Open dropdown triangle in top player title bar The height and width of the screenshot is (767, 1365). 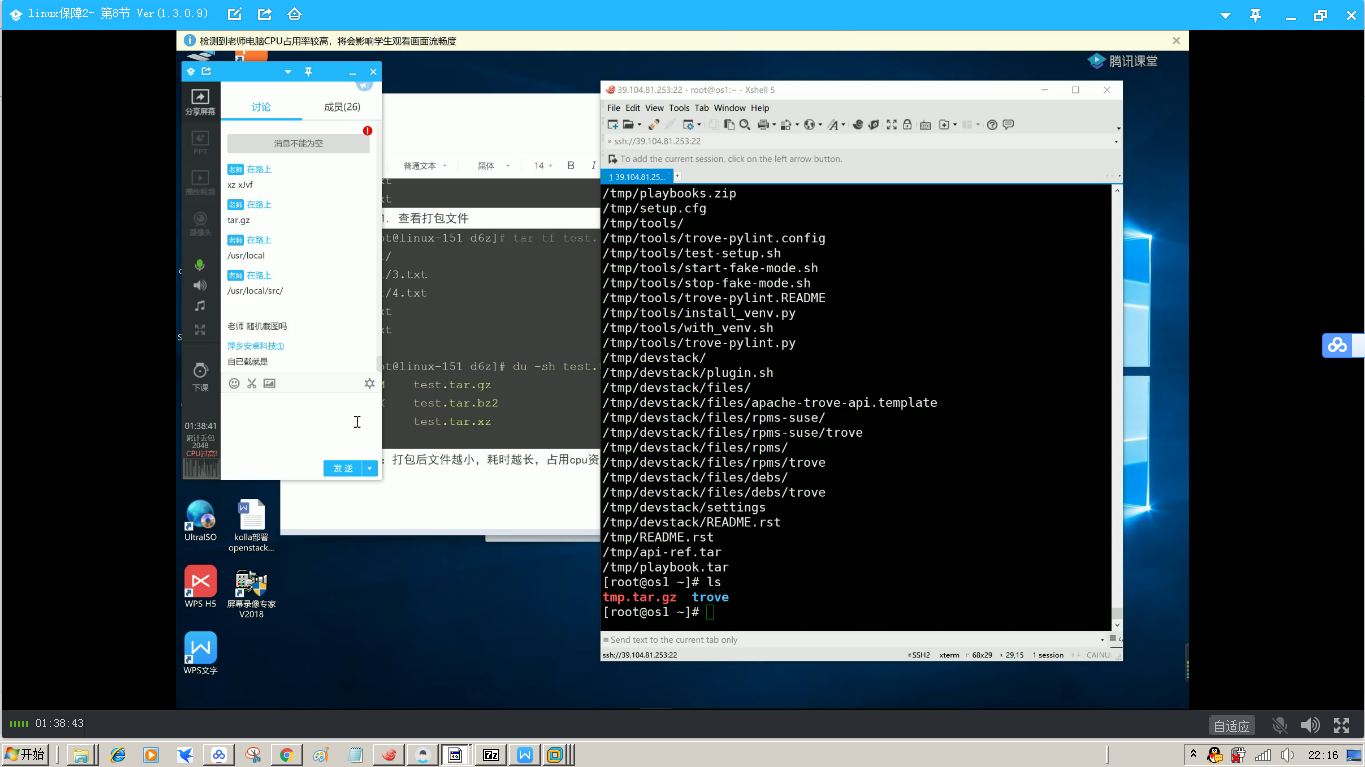1226,15
